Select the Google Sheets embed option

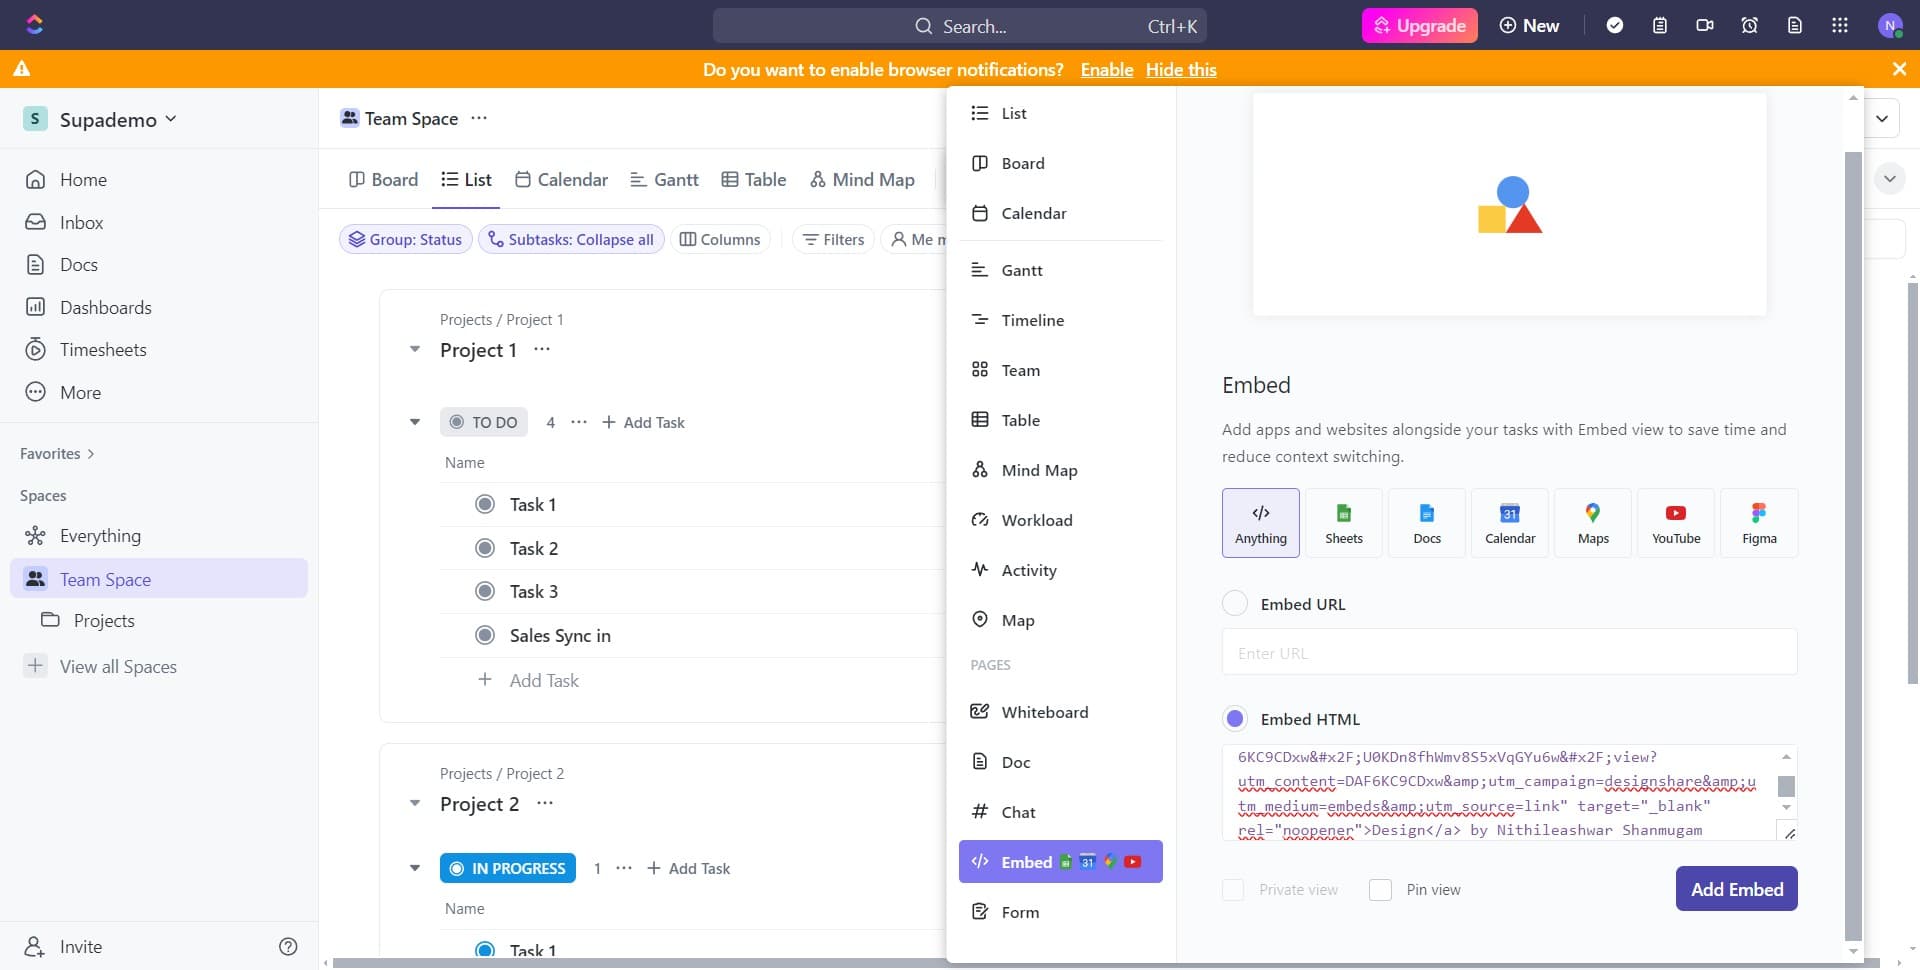(1343, 522)
